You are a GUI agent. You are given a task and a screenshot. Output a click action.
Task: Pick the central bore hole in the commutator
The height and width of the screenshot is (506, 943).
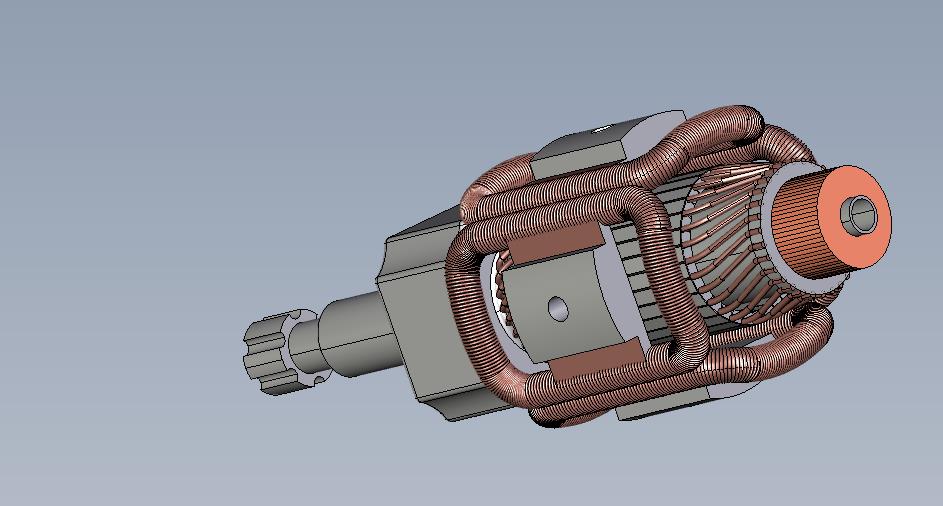863,214
